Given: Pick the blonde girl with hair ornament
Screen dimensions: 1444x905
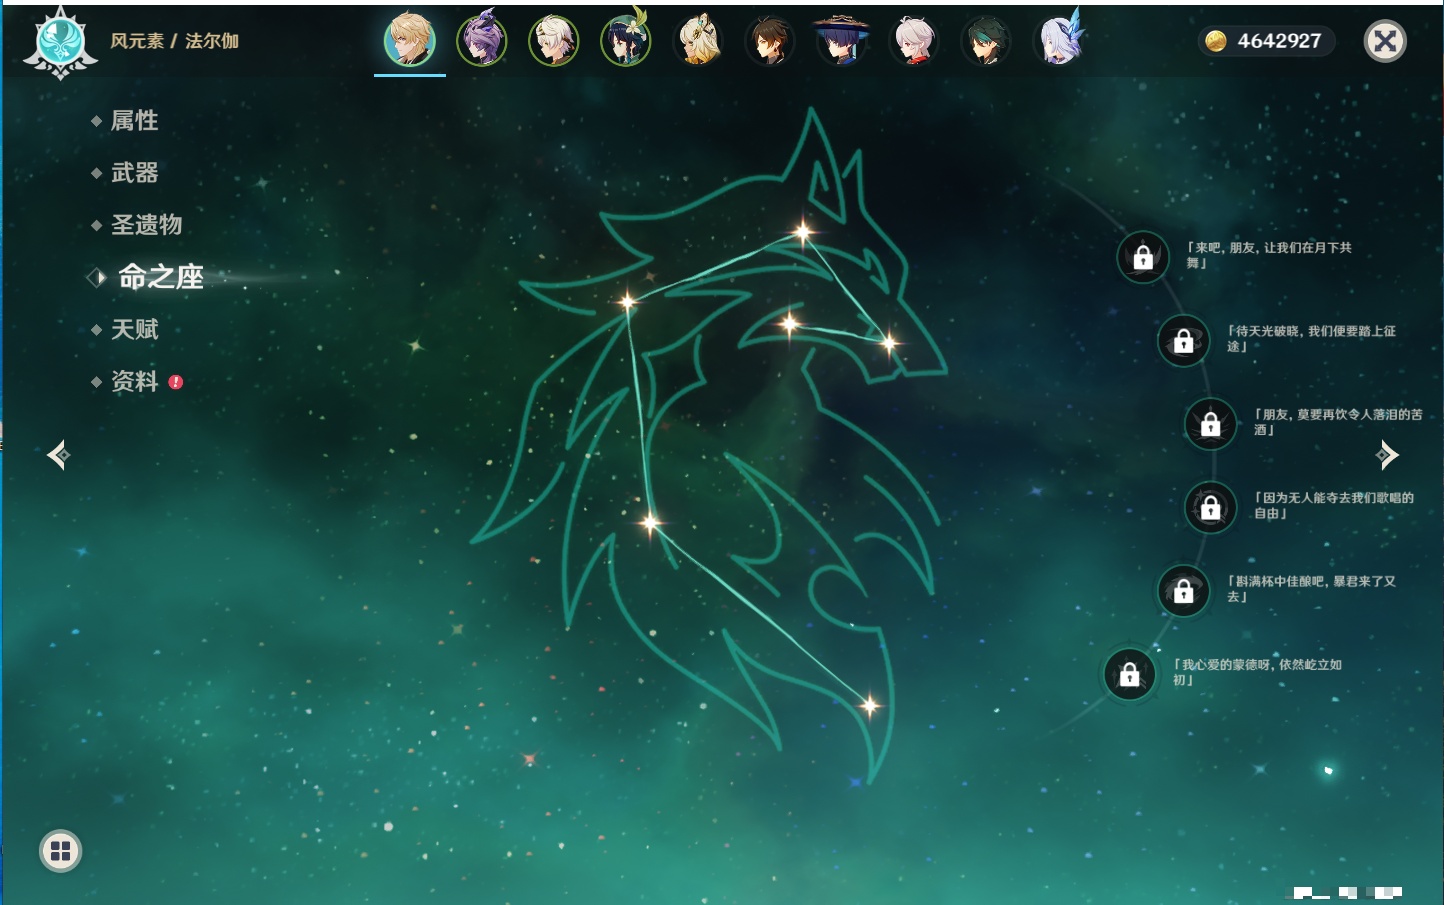Looking at the screenshot, I should [x=698, y=40].
